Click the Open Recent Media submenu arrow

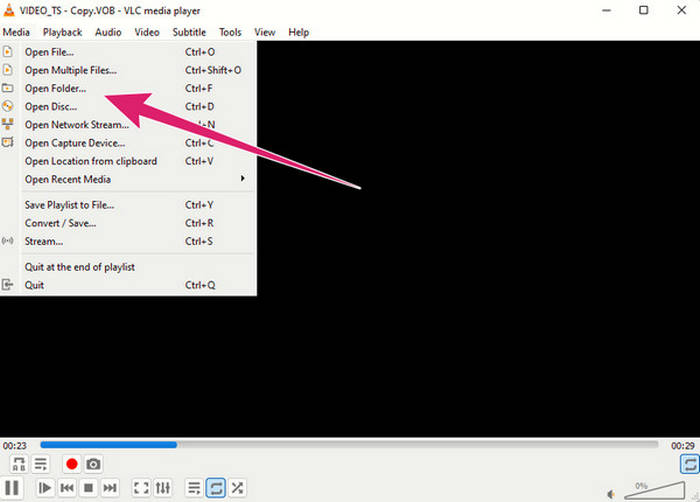click(x=242, y=178)
